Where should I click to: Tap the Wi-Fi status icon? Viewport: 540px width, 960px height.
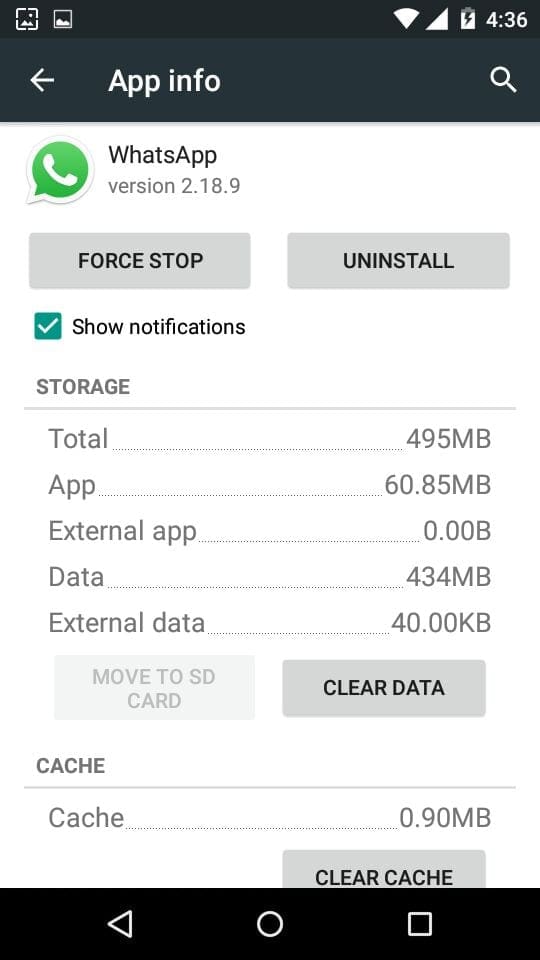[x=407, y=20]
